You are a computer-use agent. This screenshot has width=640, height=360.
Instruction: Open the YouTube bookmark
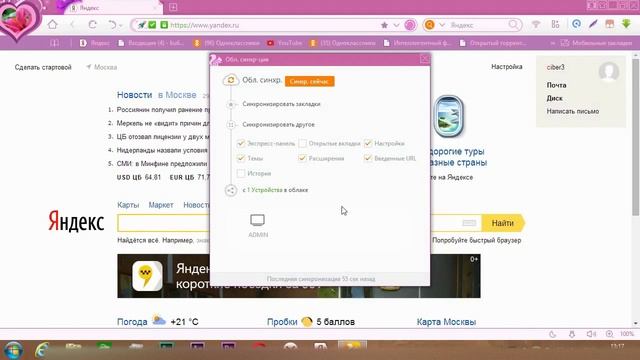click(x=285, y=43)
